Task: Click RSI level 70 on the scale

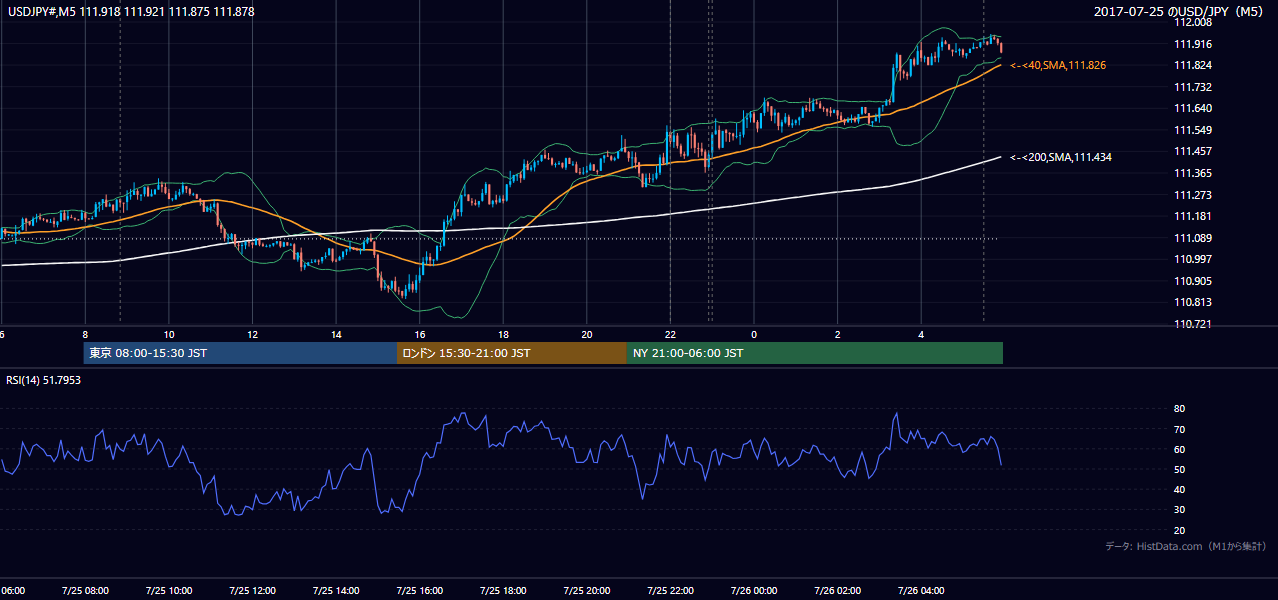Action: (1180, 429)
